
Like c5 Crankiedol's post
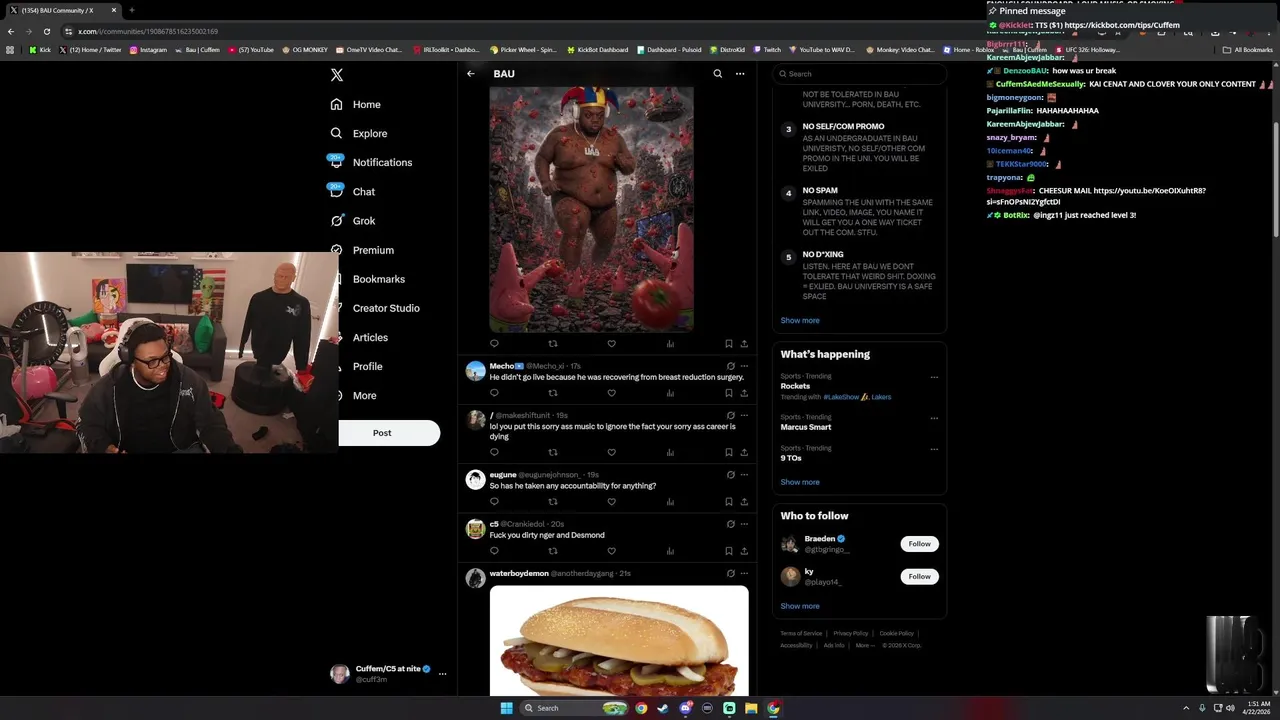(x=611, y=551)
